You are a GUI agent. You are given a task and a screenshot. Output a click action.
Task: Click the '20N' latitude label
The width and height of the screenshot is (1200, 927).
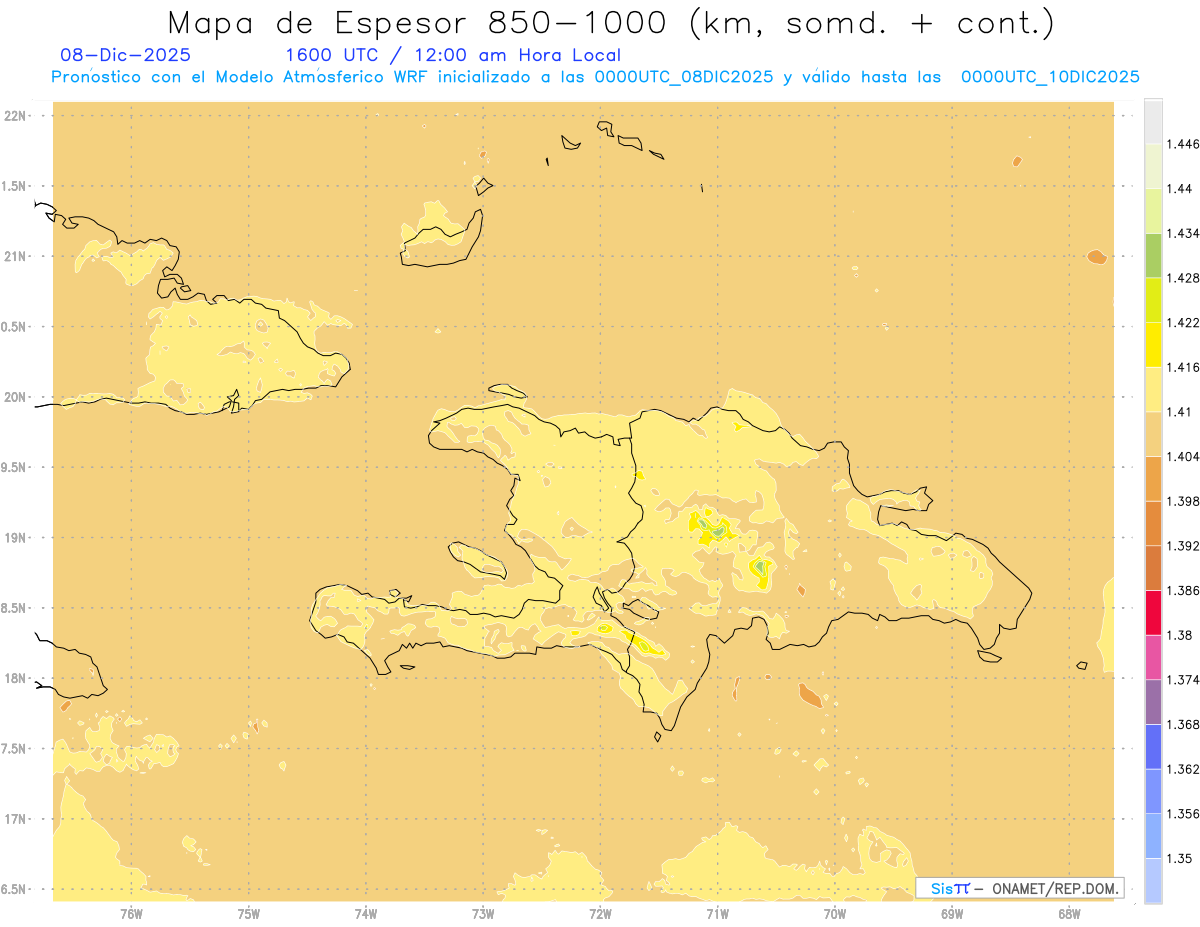tap(14, 397)
